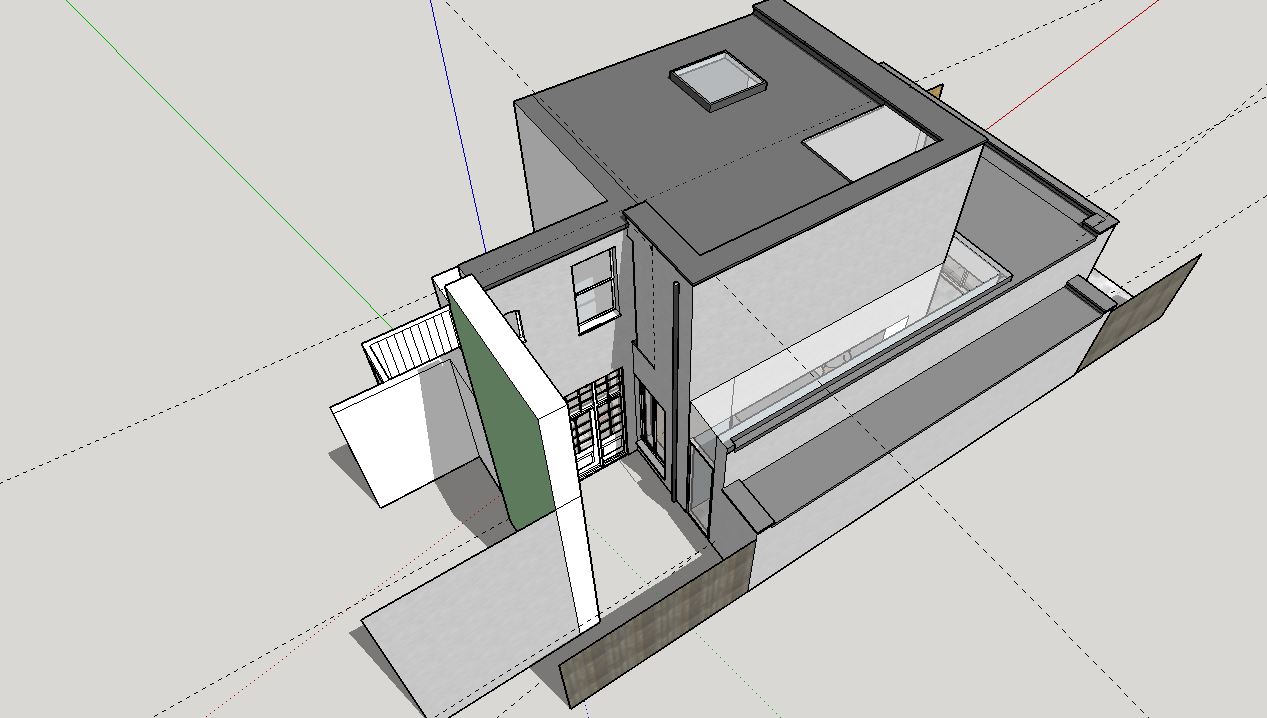
Task: Click the upper floor sash window
Action: point(594,288)
